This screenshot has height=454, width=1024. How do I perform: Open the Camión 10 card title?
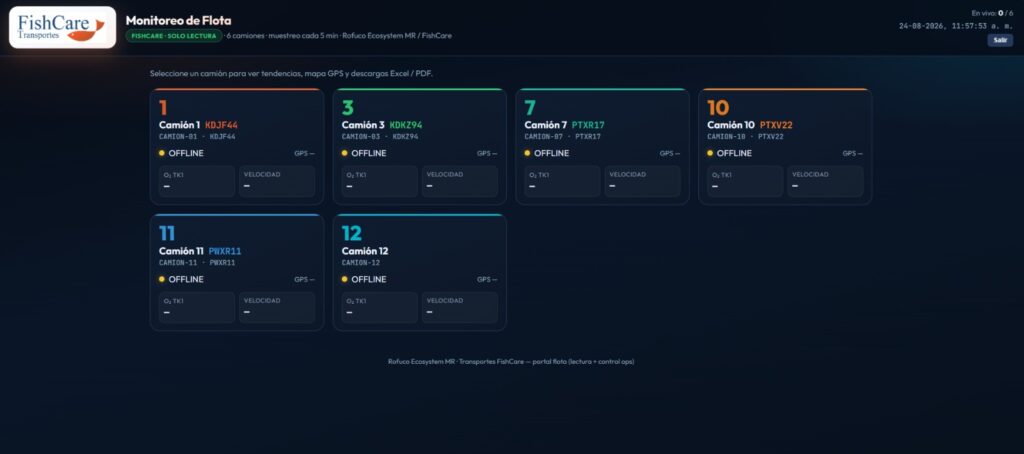[x=731, y=125]
